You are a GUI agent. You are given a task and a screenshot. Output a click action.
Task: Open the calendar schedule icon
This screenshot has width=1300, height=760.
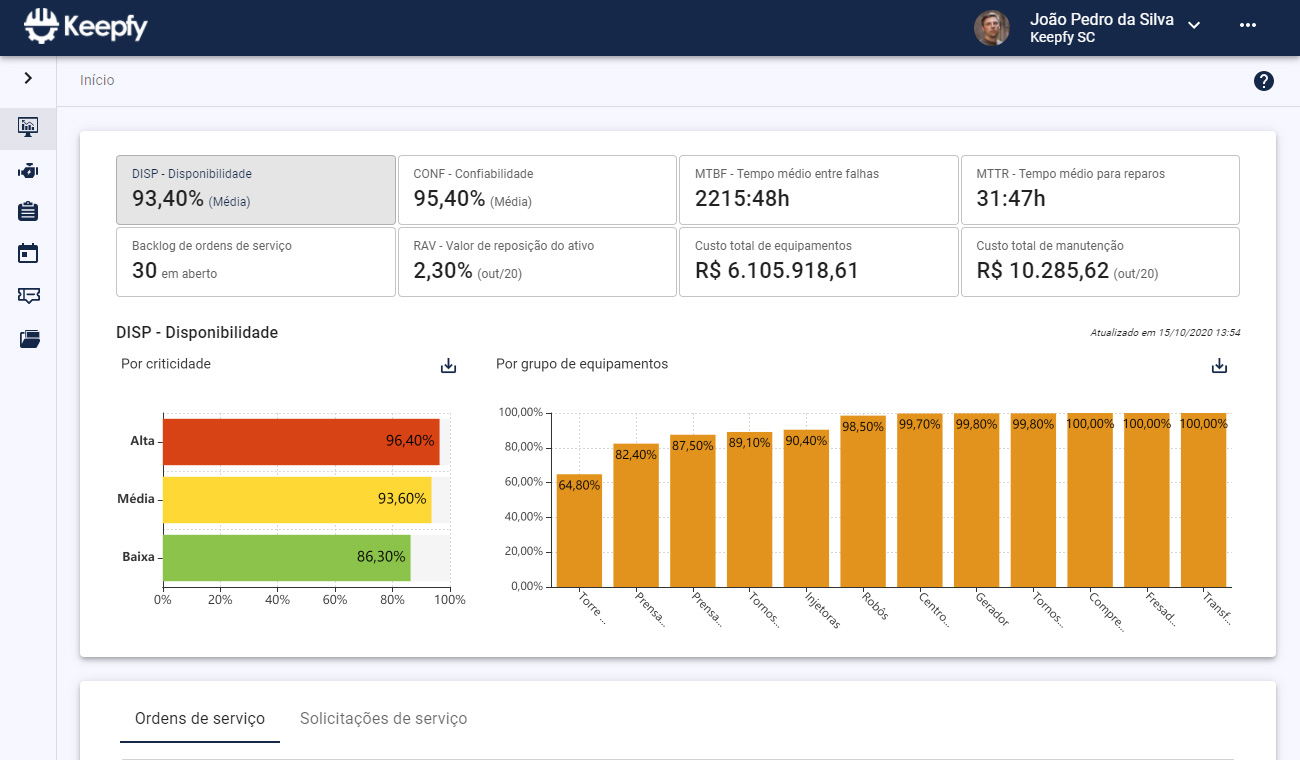coord(28,253)
